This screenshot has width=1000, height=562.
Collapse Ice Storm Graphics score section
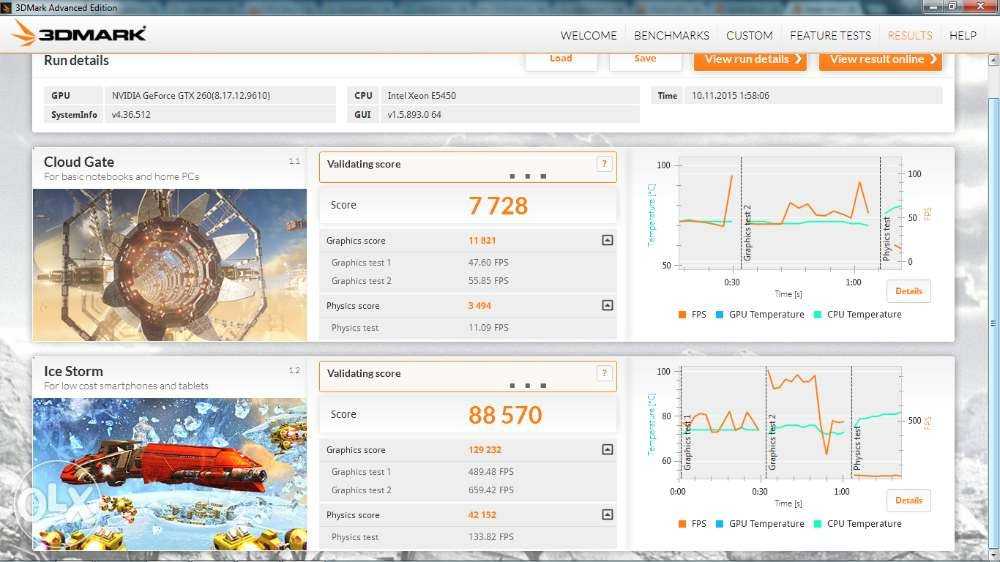coord(607,449)
